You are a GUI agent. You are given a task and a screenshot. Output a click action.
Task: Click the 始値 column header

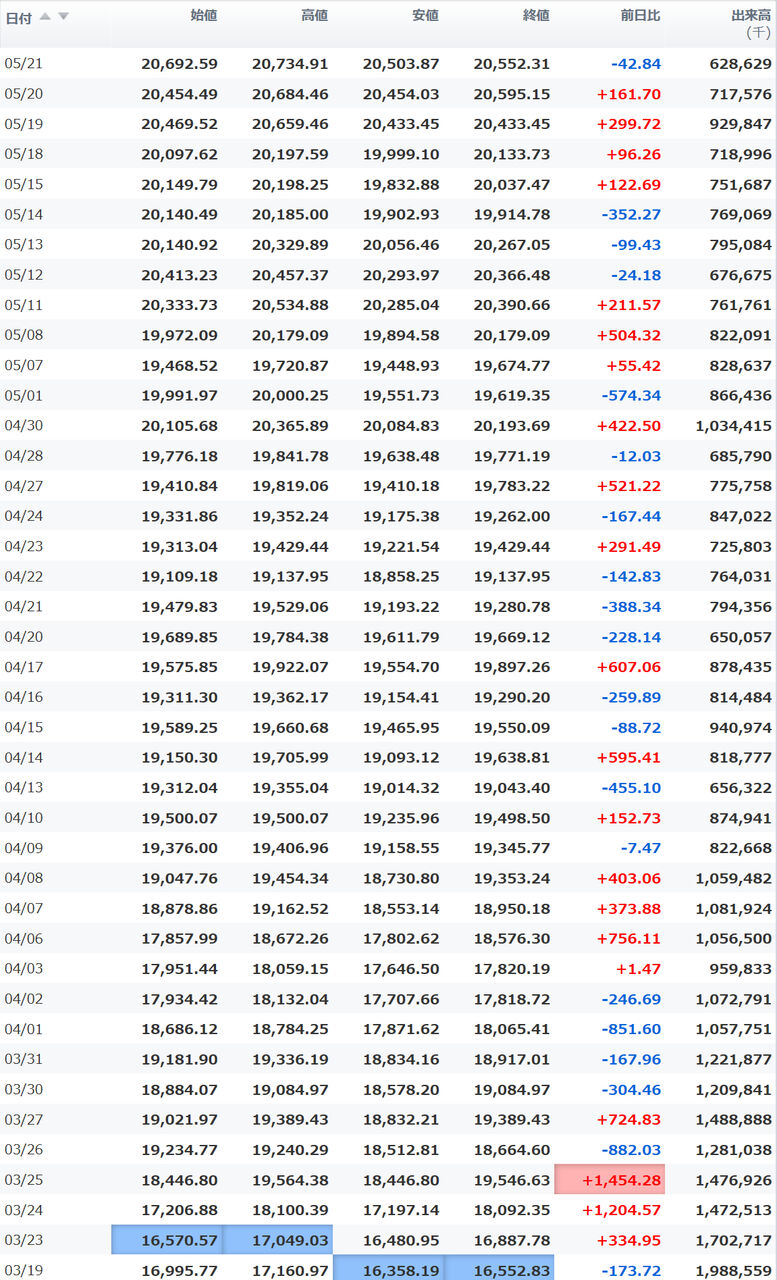204,15
